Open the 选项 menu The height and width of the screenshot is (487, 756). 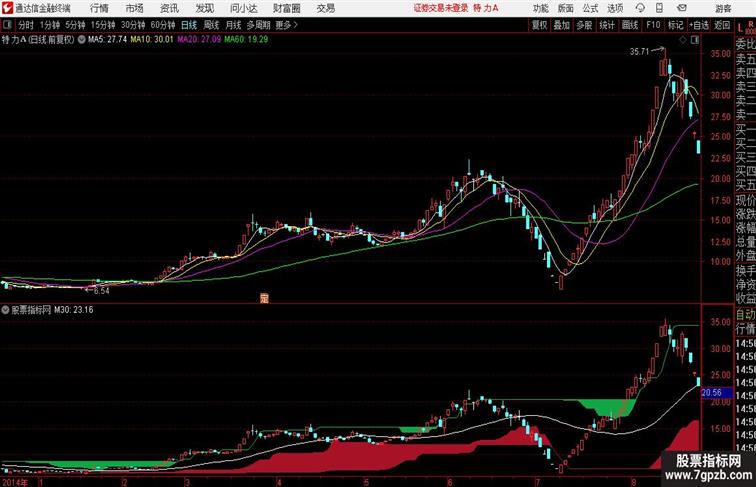[x=615, y=8]
